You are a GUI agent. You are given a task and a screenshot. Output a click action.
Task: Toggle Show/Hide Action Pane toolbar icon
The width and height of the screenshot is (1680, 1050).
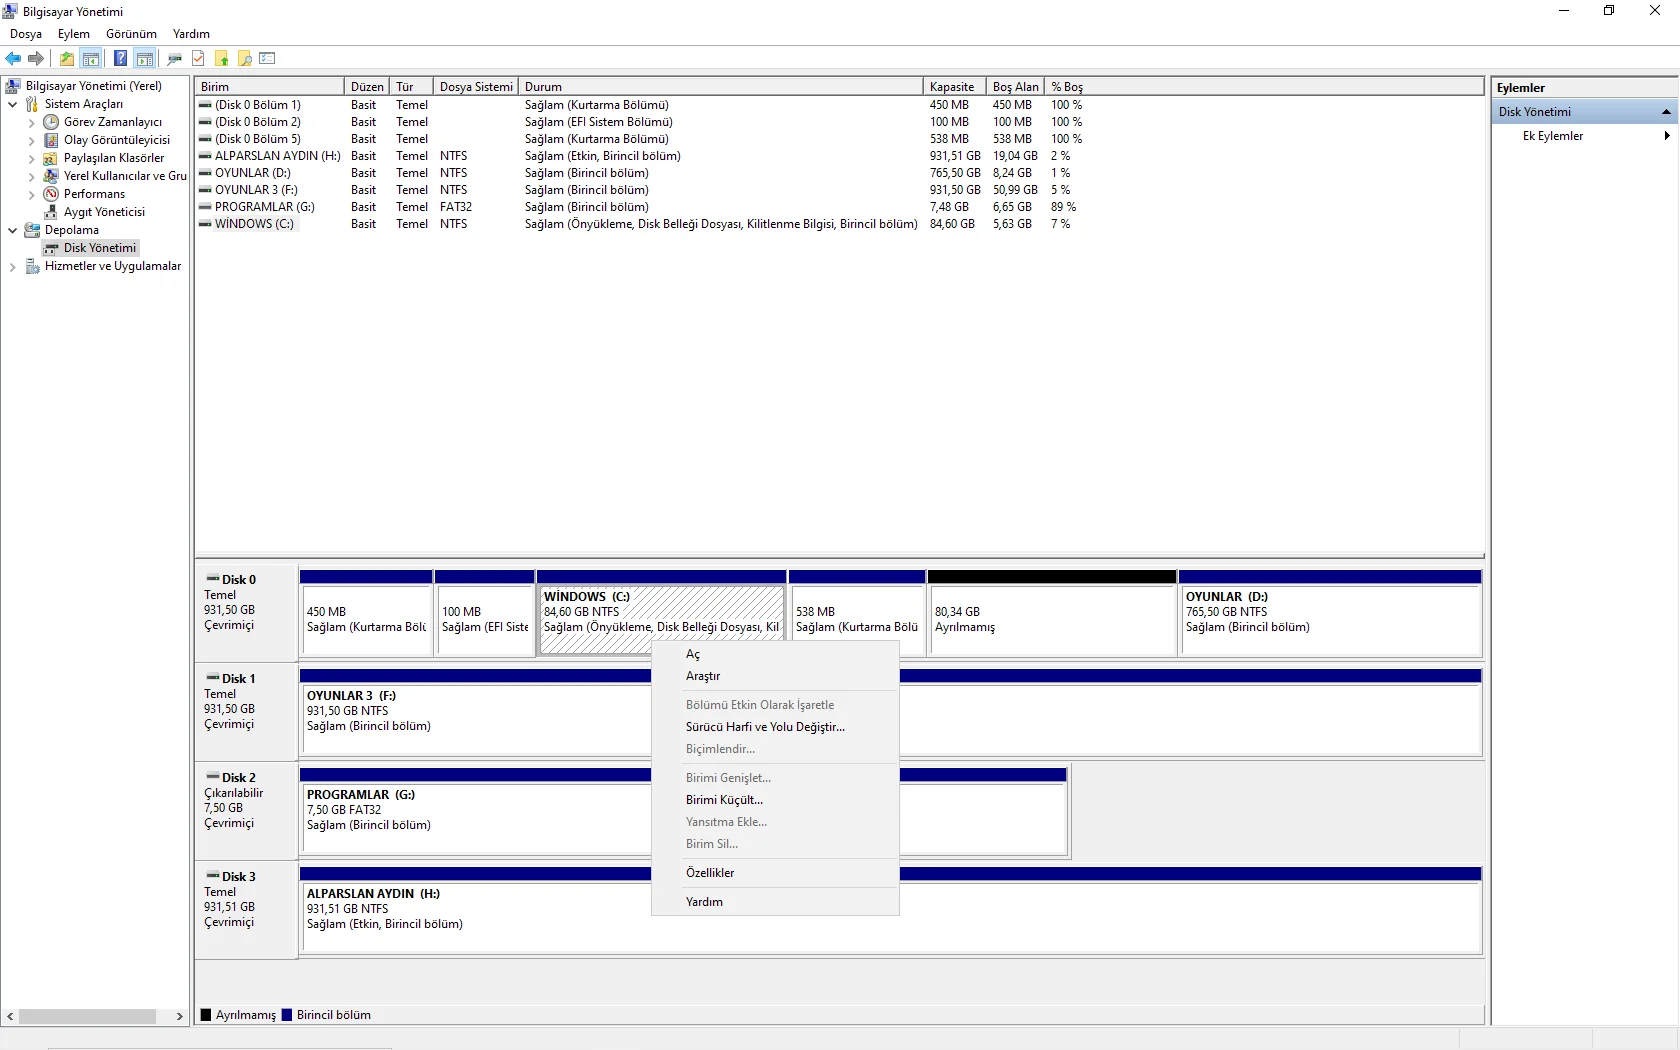click(145, 58)
